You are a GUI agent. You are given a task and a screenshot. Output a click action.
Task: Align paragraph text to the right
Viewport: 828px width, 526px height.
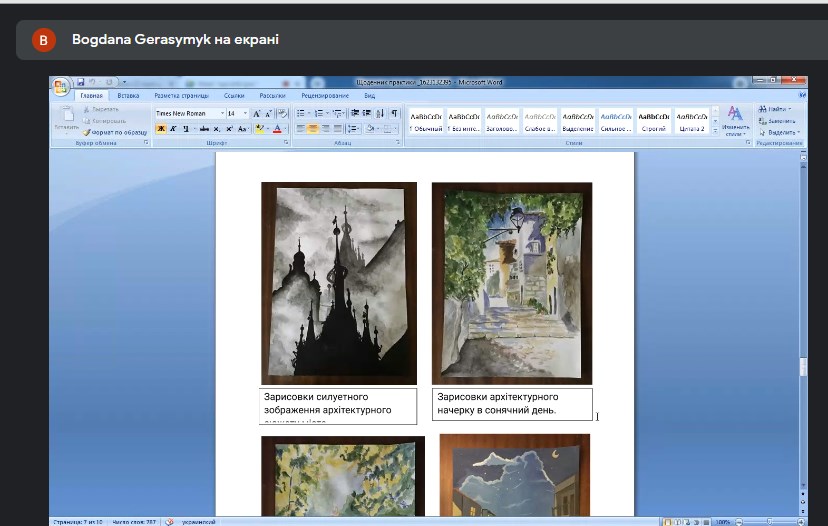coord(325,128)
